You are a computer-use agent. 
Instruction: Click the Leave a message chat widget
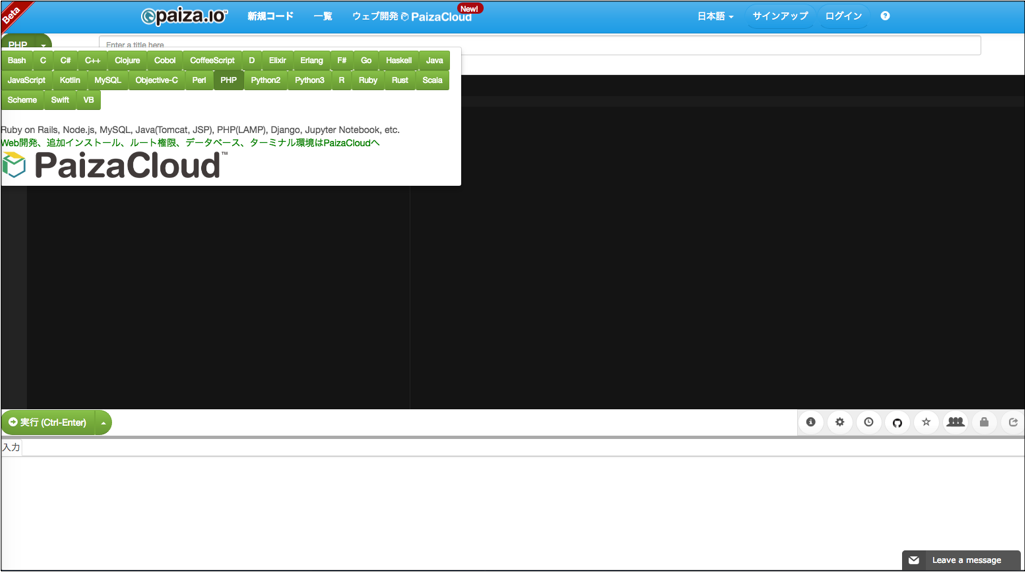pyautogui.click(x=961, y=560)
